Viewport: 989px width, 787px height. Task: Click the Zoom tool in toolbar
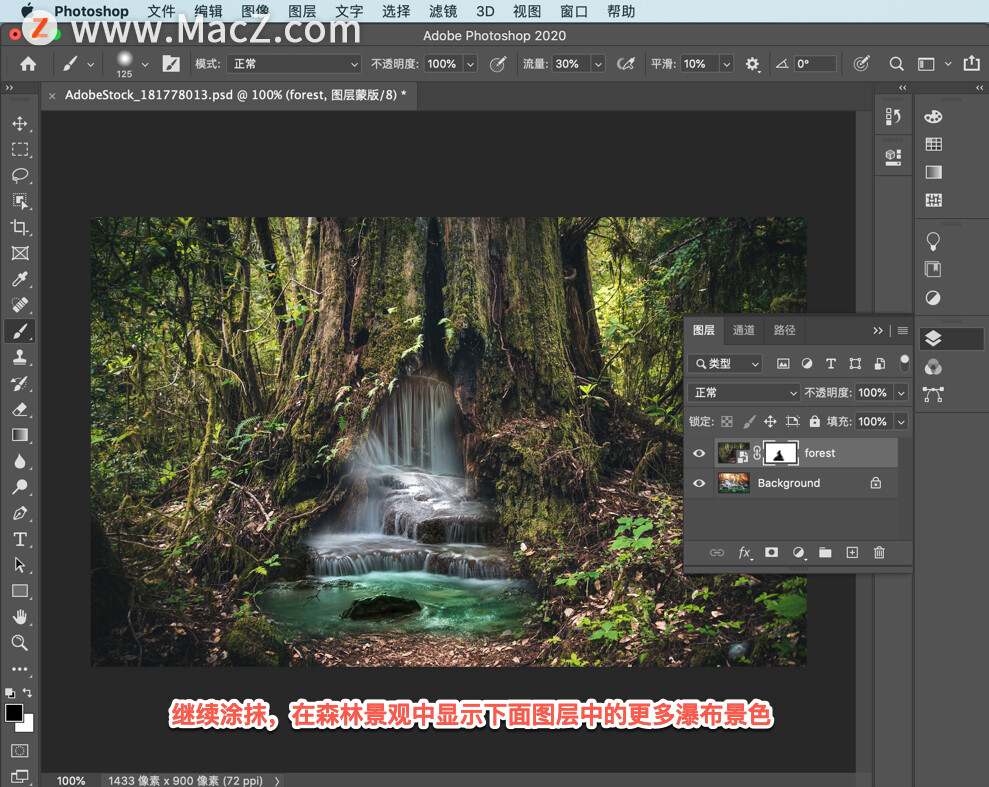(x=19, y=643)
